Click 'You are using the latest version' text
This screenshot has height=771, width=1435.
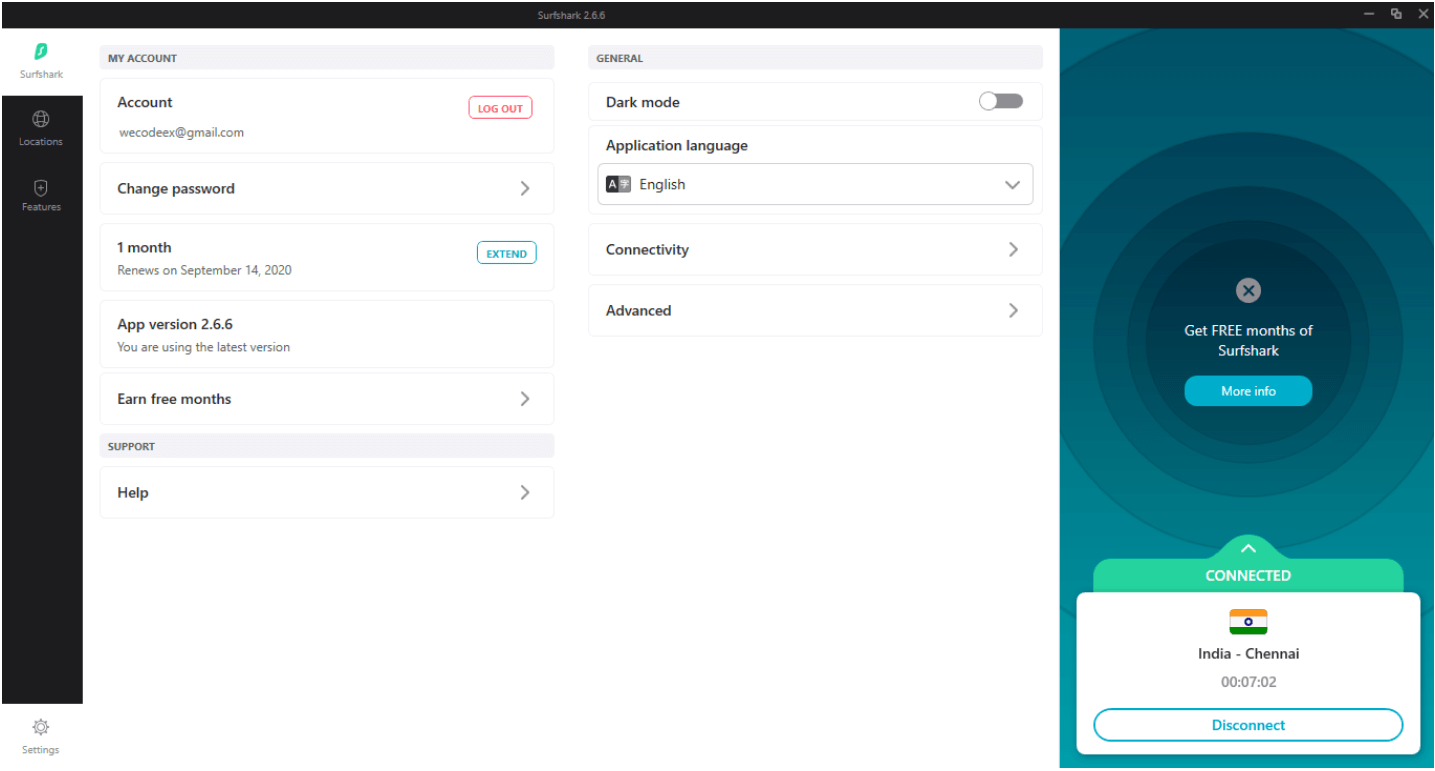click(204, 347)
